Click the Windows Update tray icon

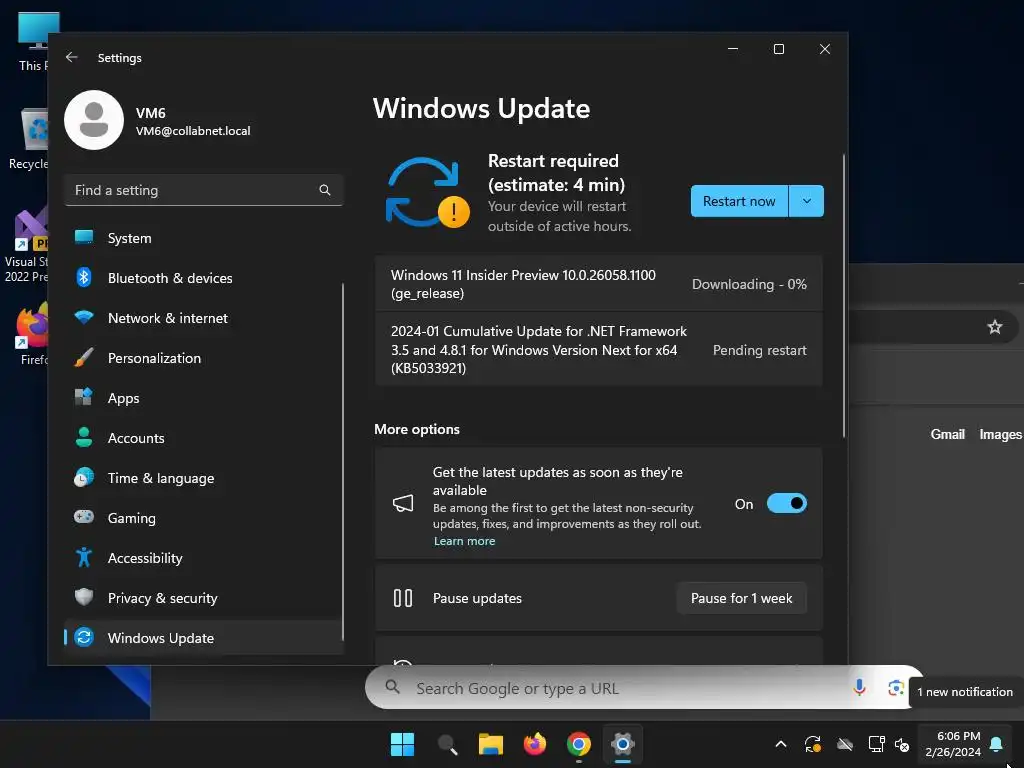812,744
